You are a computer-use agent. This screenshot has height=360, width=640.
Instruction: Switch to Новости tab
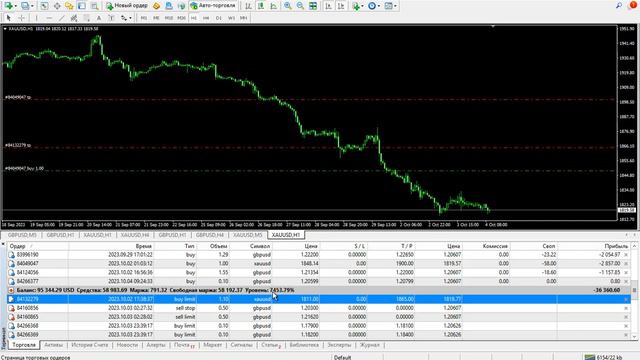coord(127,345)
